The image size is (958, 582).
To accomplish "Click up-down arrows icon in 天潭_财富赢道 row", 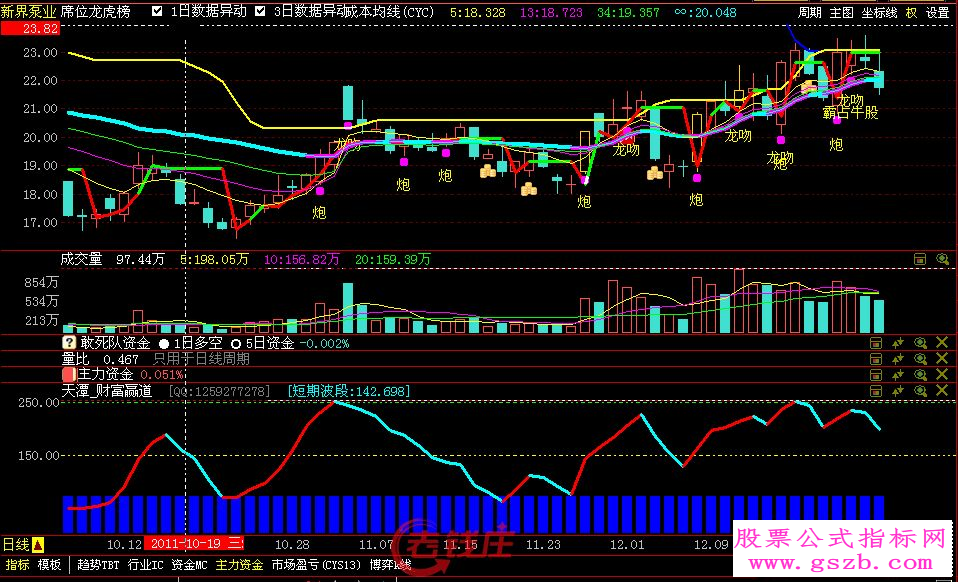I will 898,391.
